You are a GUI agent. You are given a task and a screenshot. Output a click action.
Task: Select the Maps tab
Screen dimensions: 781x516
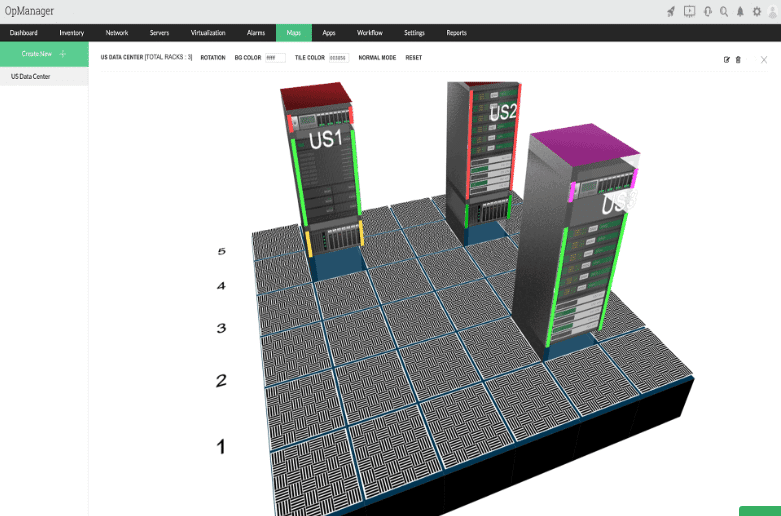[294, 33]
